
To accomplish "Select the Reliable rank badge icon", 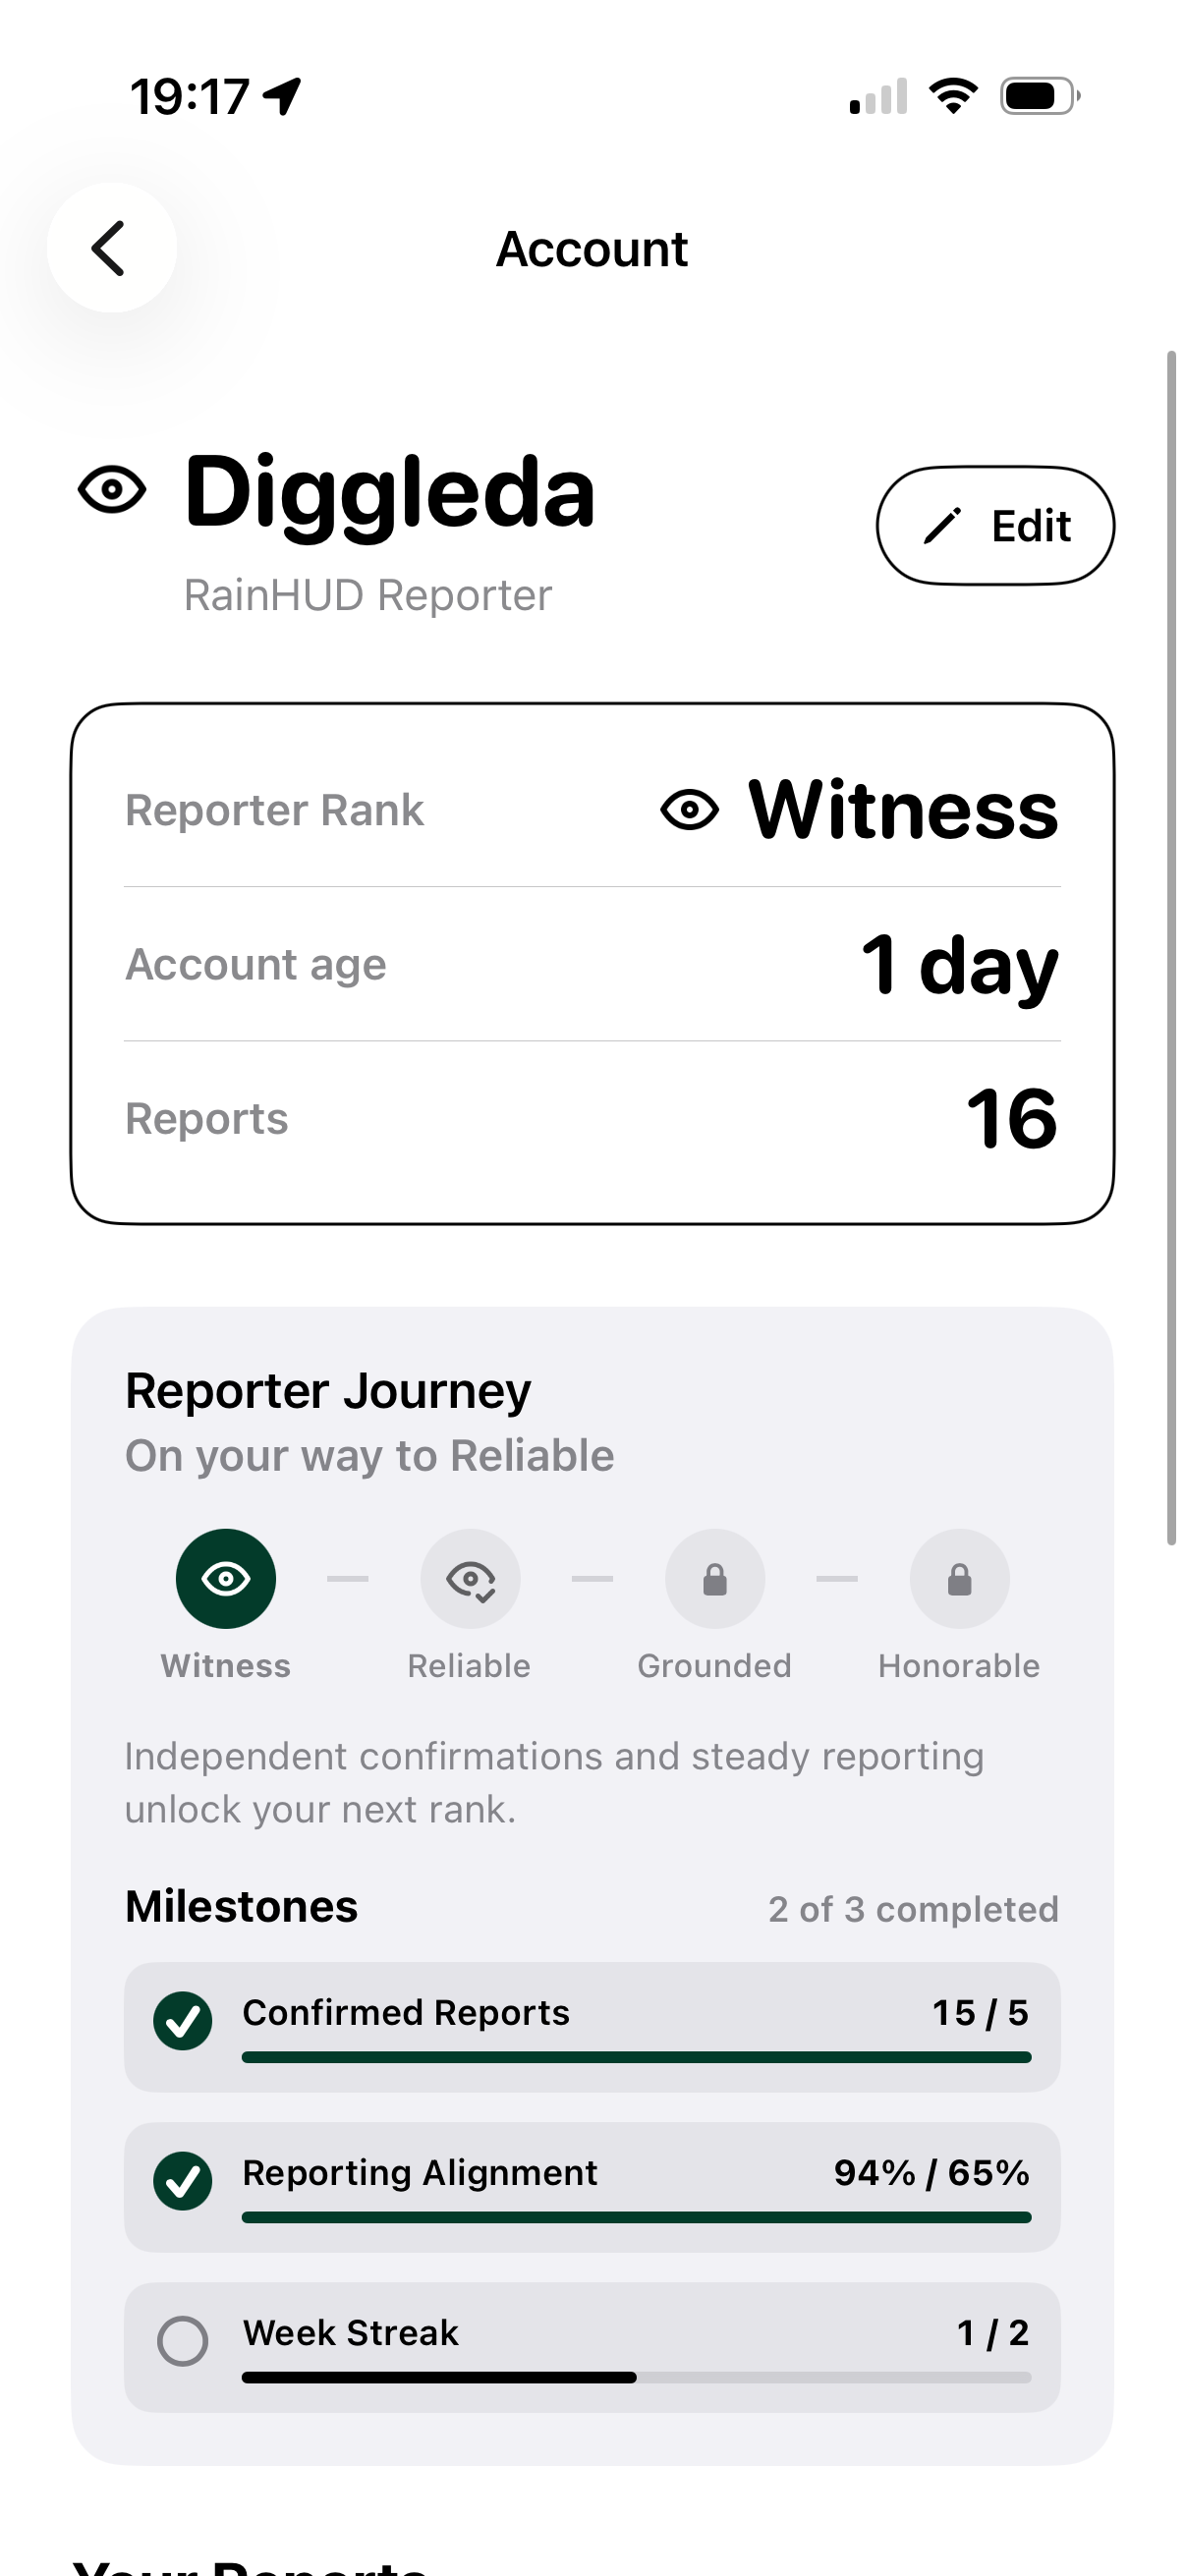I will tap(470, 1579).
